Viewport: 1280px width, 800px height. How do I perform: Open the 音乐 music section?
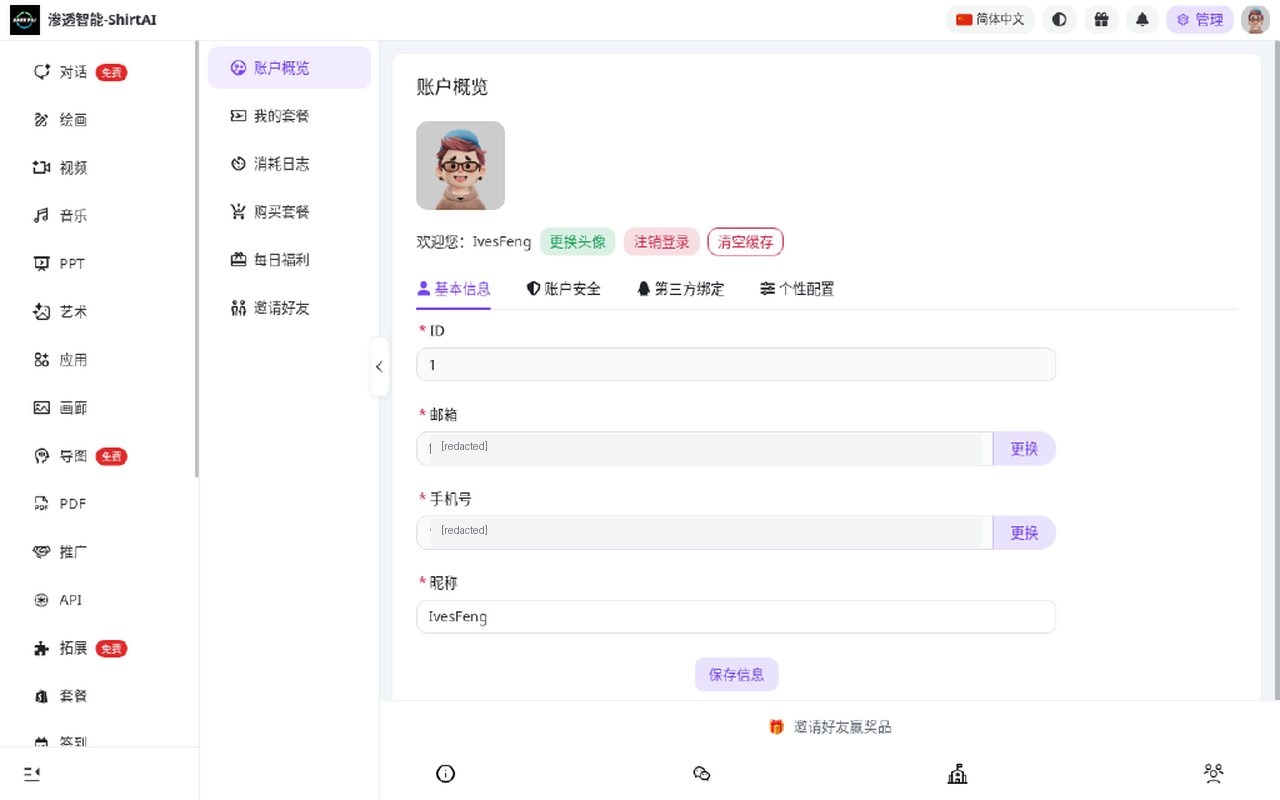tap(60, 216)
